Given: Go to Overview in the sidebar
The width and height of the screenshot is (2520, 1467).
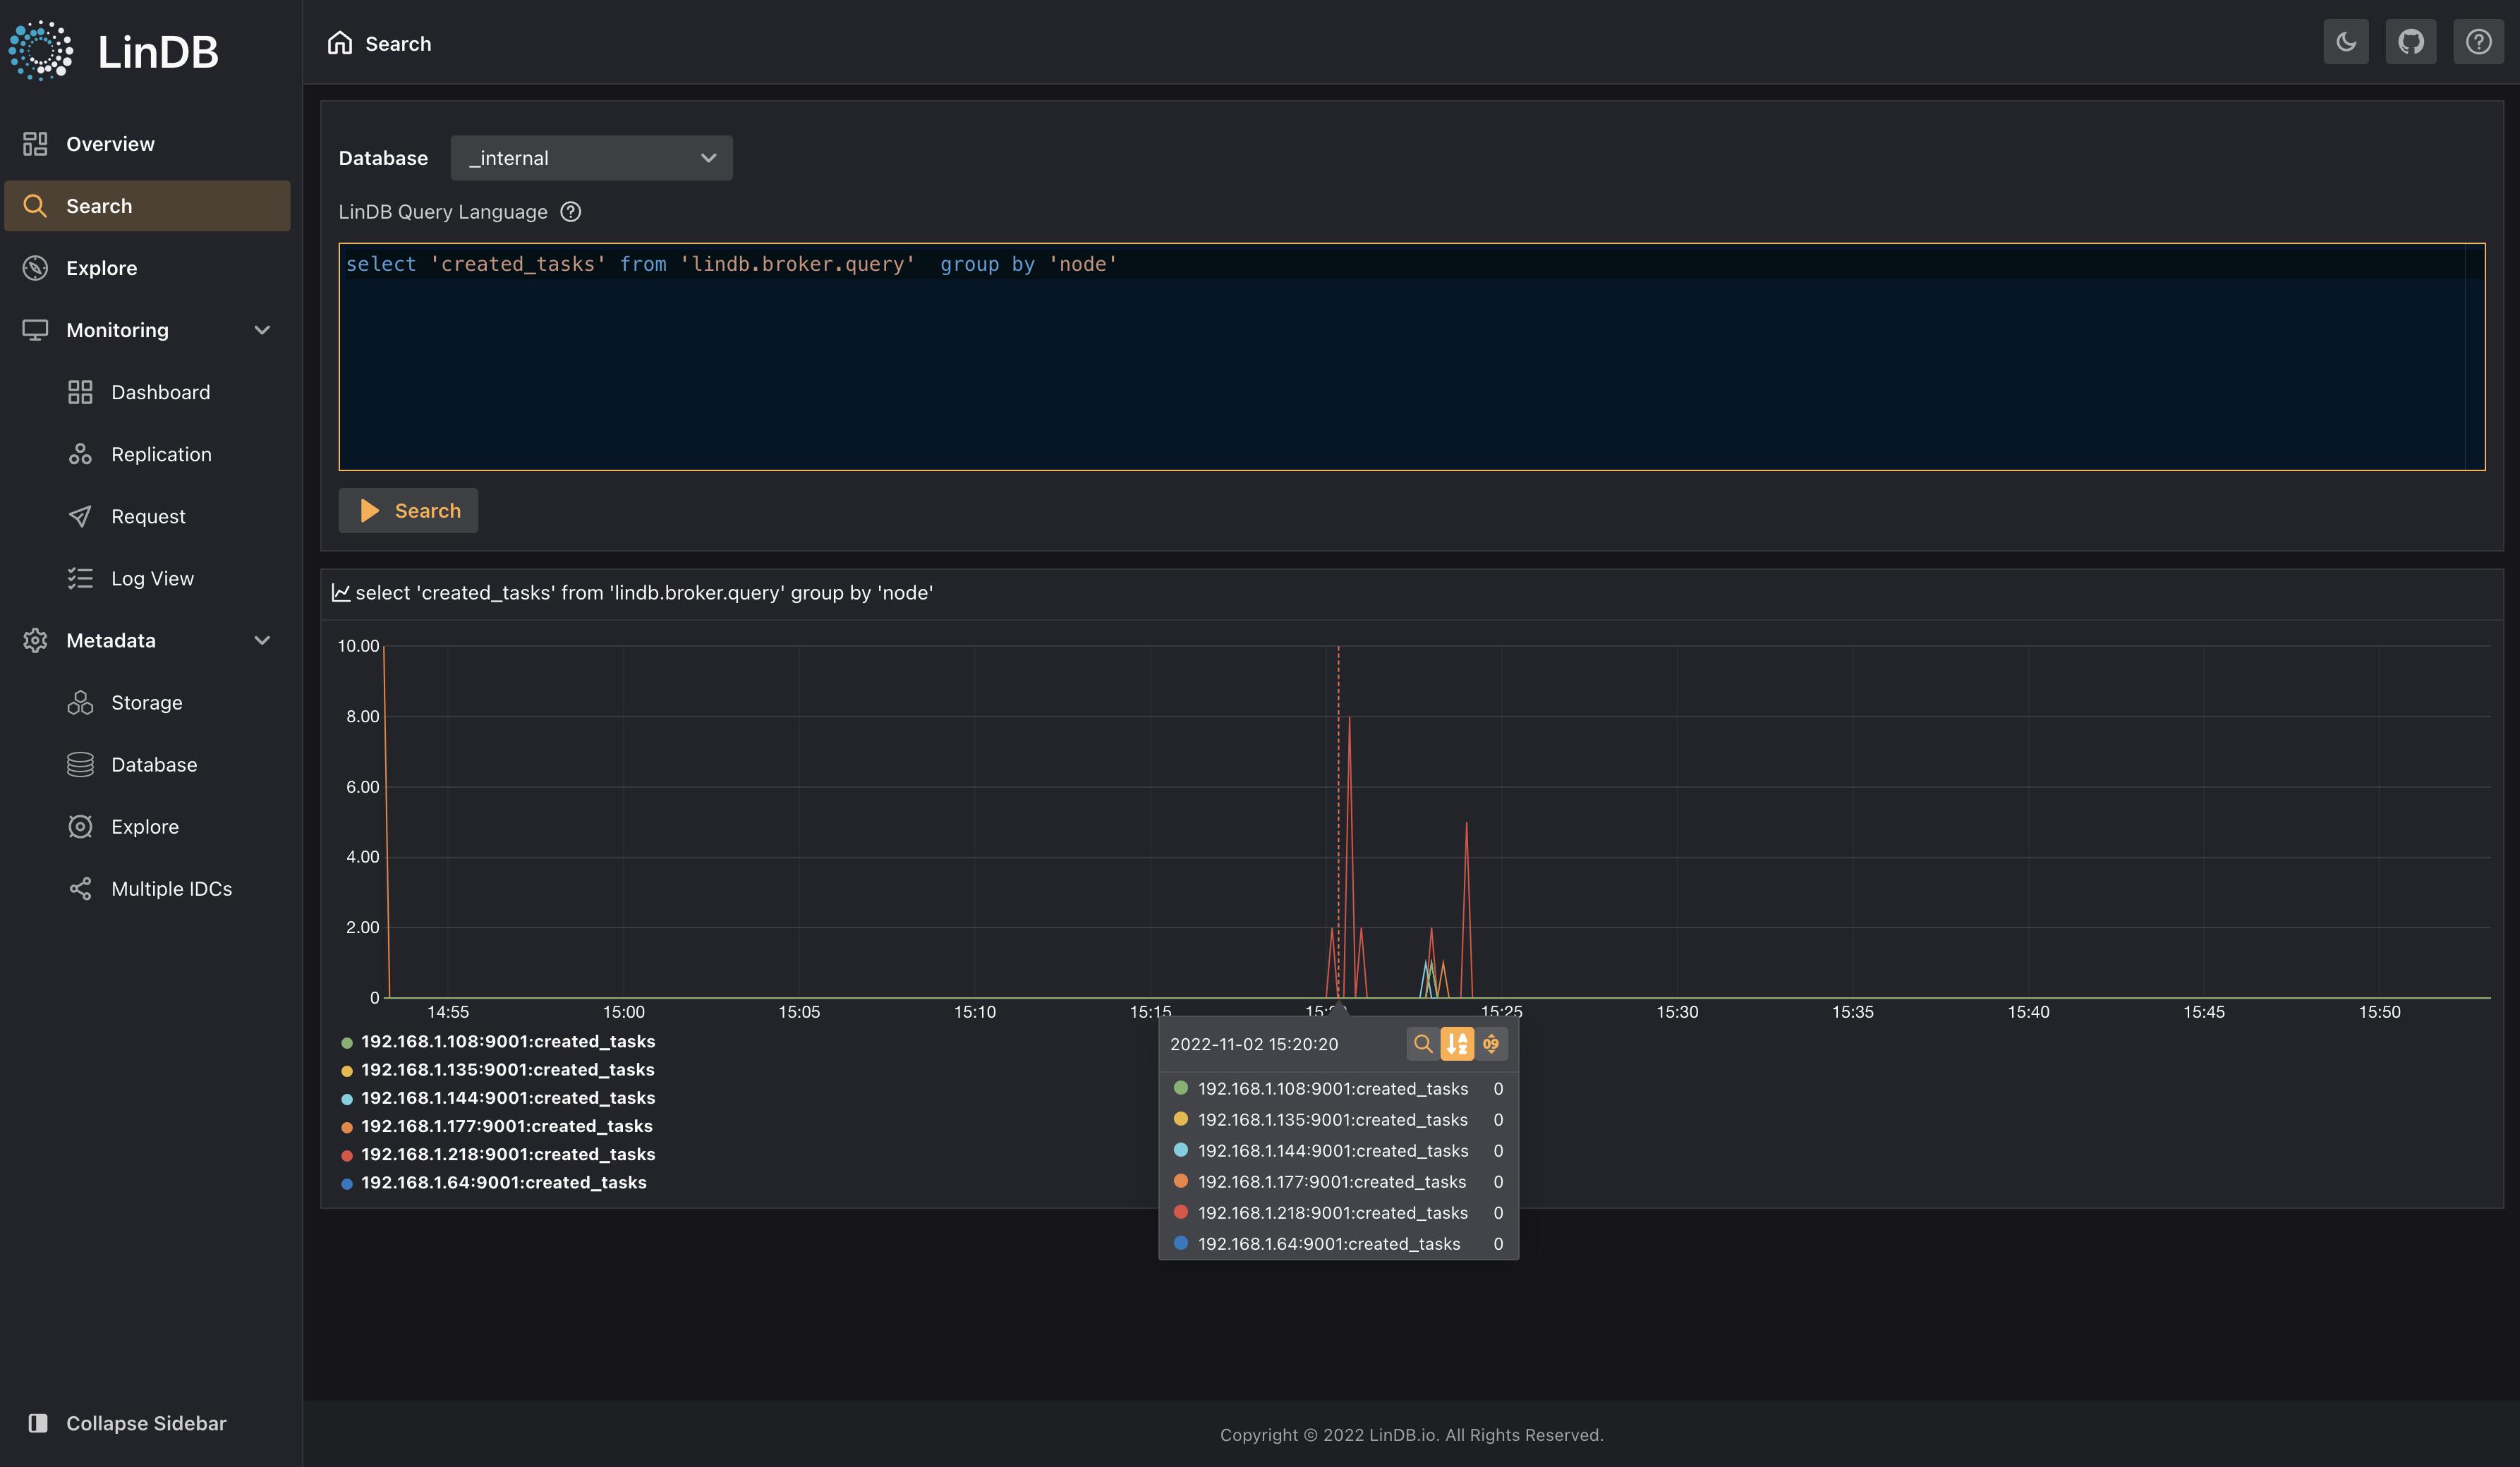Looking at the screenshot, I should pos(110,144).
